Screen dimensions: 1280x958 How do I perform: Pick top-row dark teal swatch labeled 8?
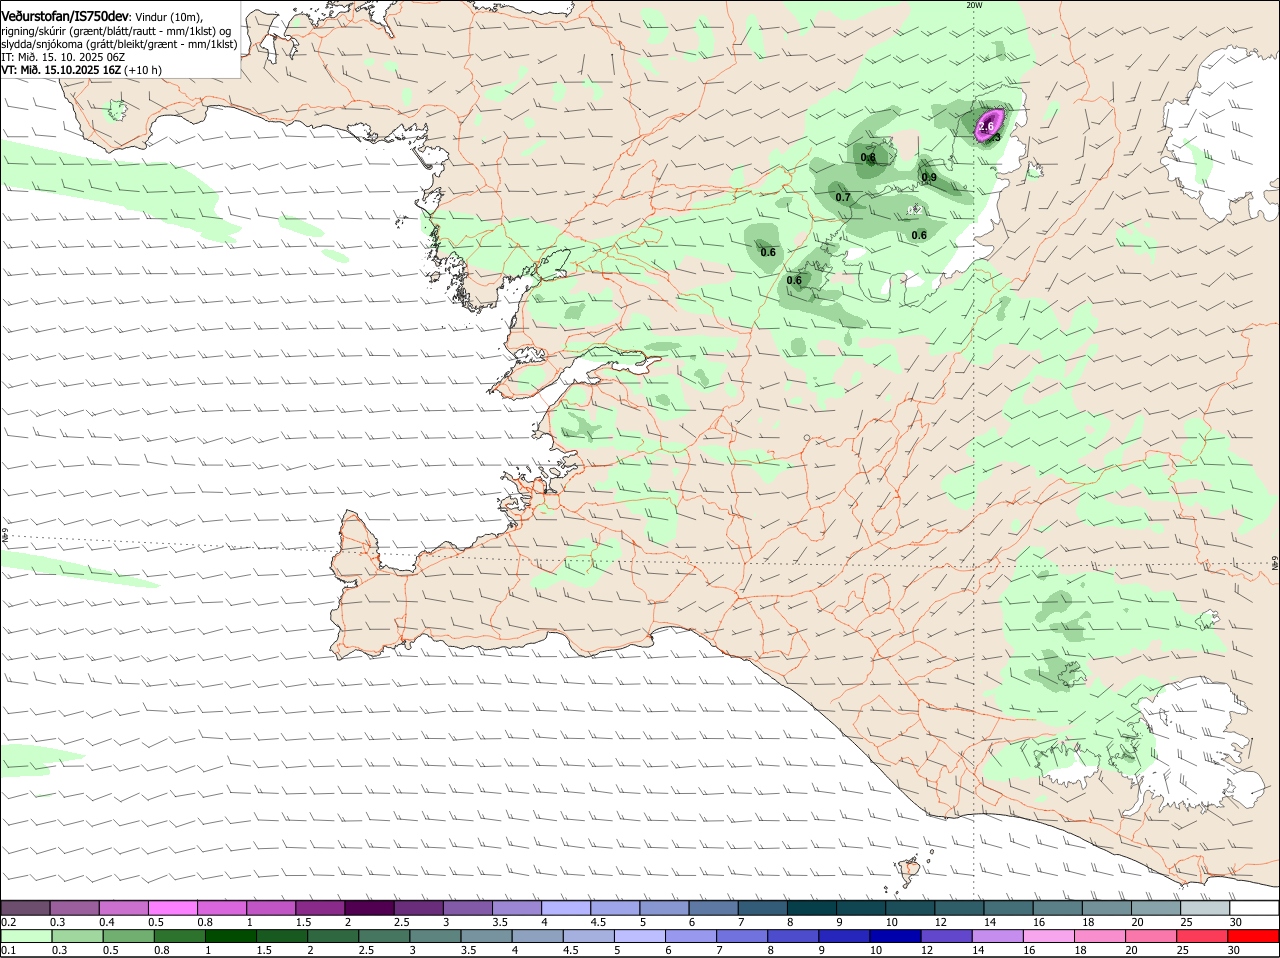812,907
